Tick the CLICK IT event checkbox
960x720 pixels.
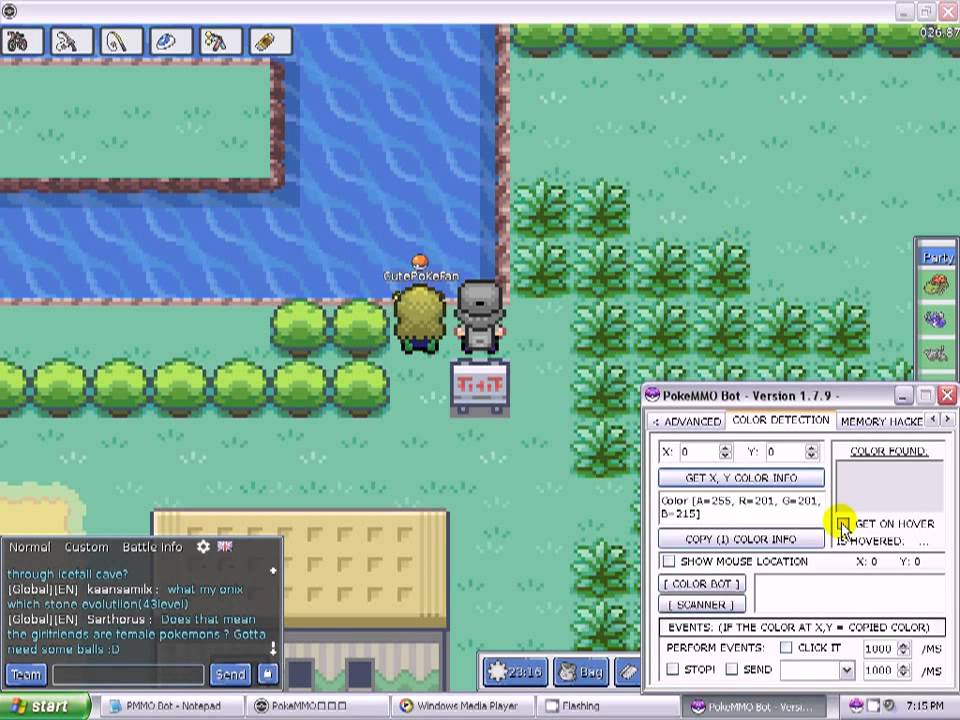click(x=786, y=647)
